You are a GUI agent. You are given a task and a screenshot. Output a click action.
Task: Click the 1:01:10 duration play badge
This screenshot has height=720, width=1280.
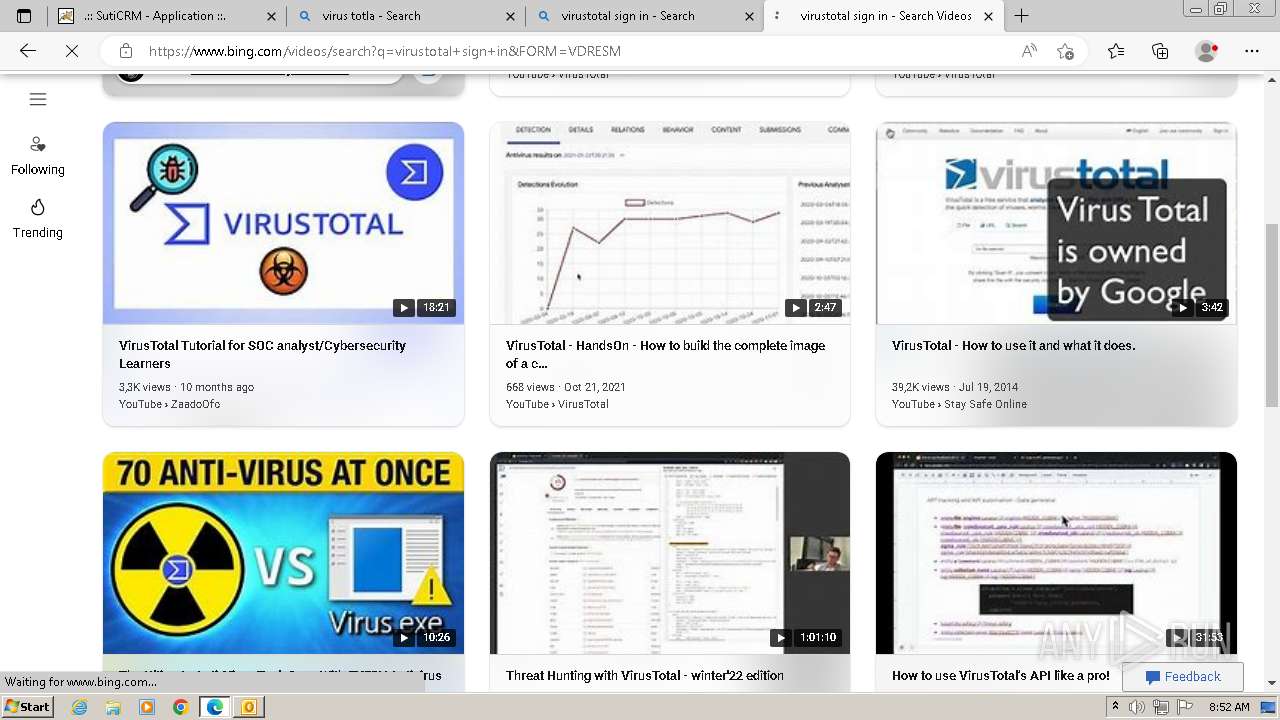(x=806, y=638)
